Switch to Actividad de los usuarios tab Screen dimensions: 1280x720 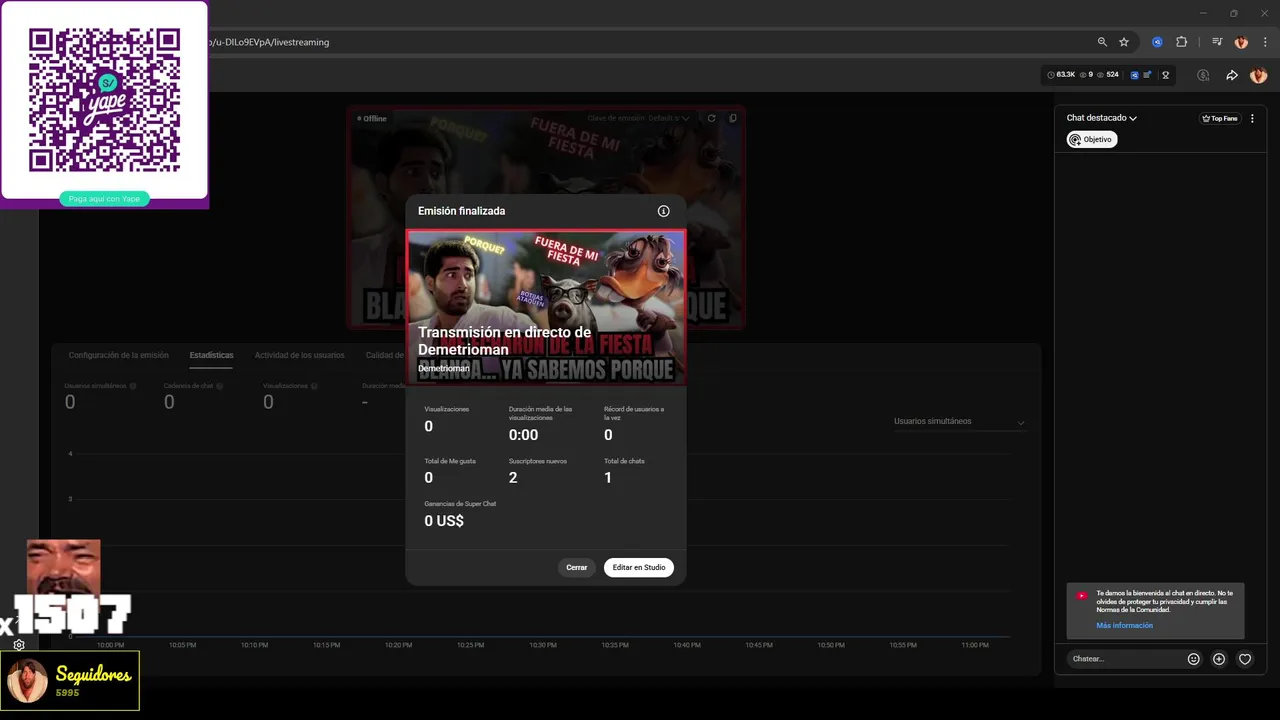coord(299,355)
